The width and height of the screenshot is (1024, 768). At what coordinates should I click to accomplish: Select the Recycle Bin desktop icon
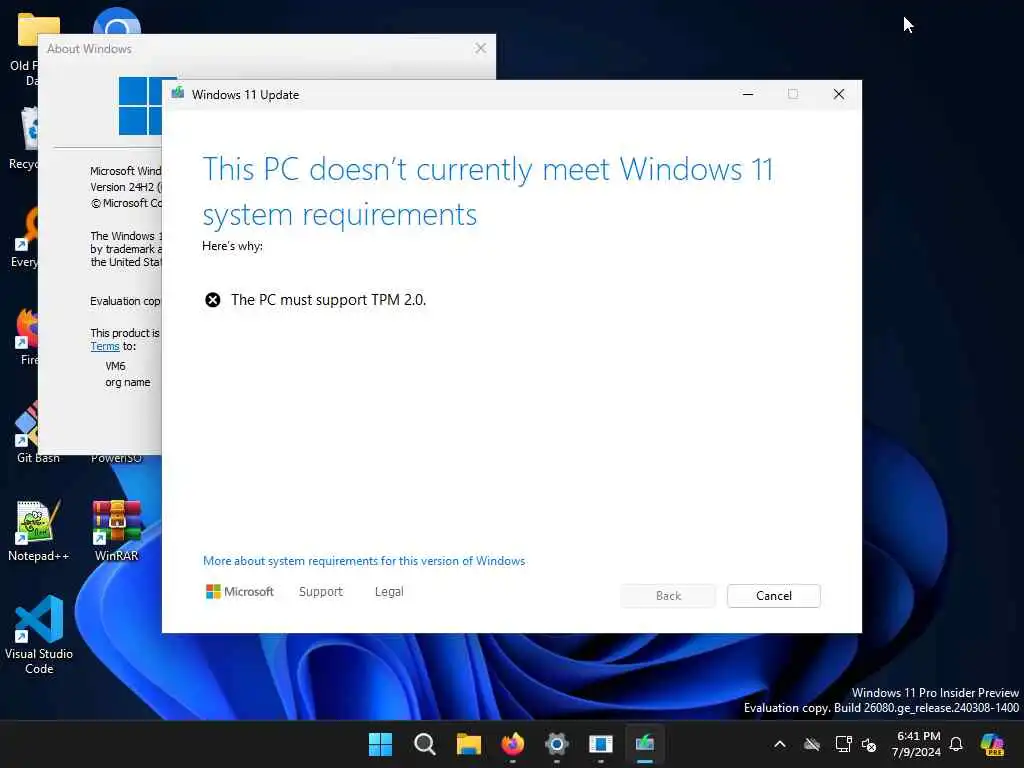click(26, 138)
